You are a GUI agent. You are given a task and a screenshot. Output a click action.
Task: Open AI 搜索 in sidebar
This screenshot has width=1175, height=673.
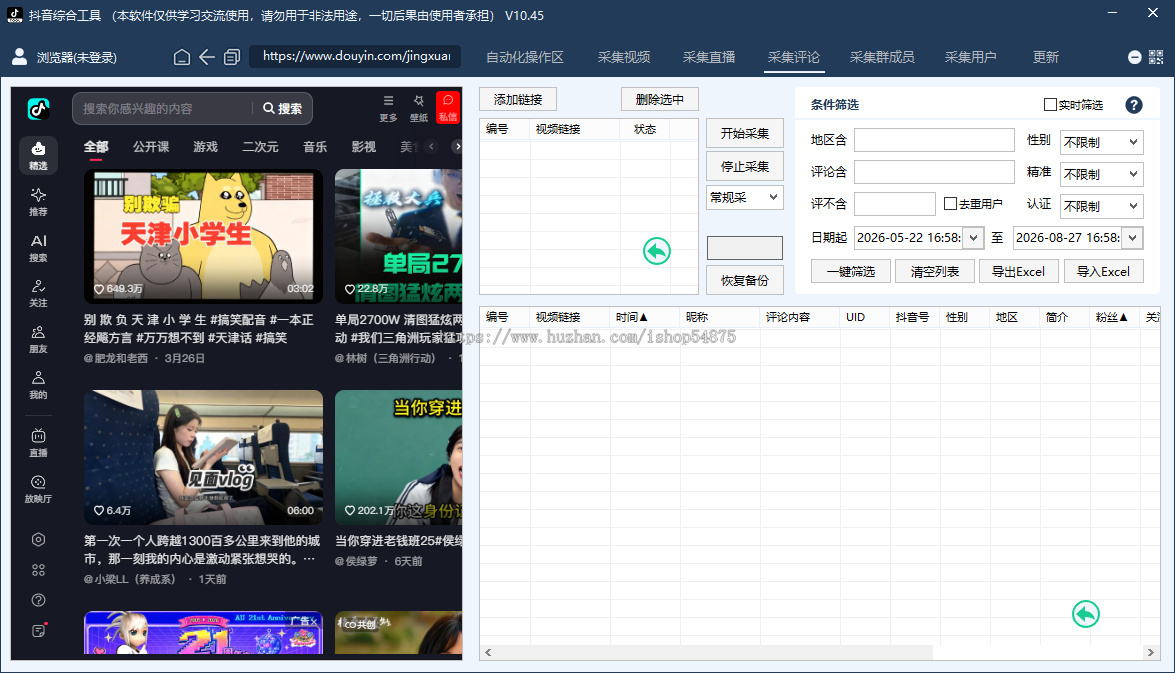(38, 247)
